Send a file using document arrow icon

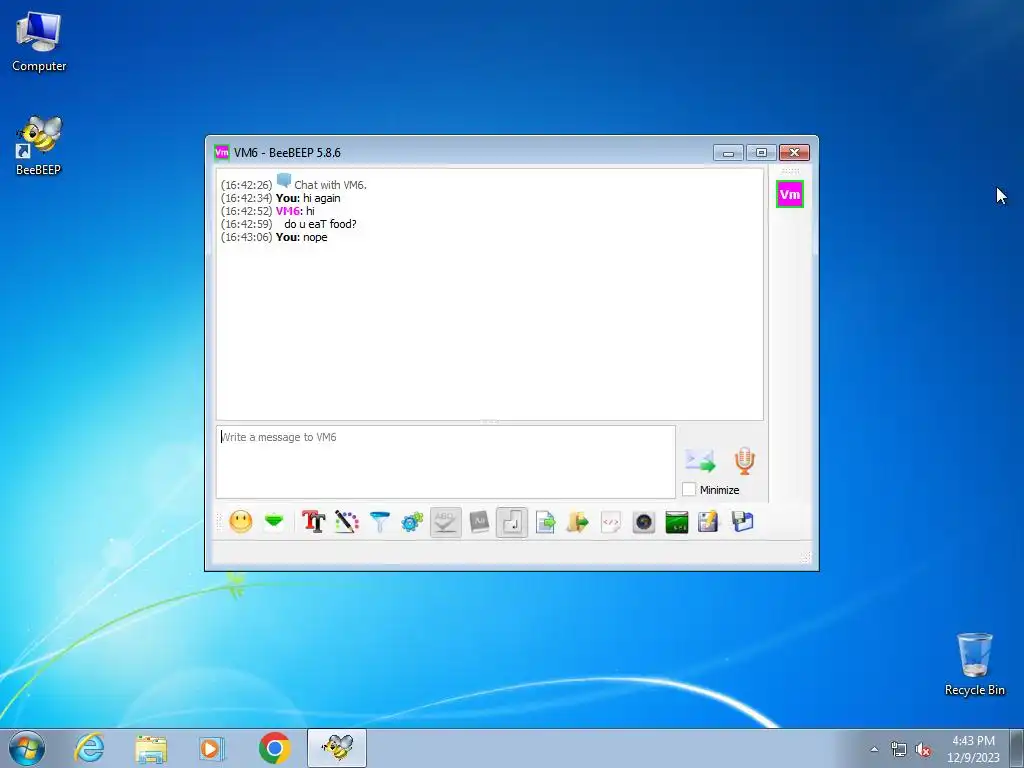(x=545, y=522)
